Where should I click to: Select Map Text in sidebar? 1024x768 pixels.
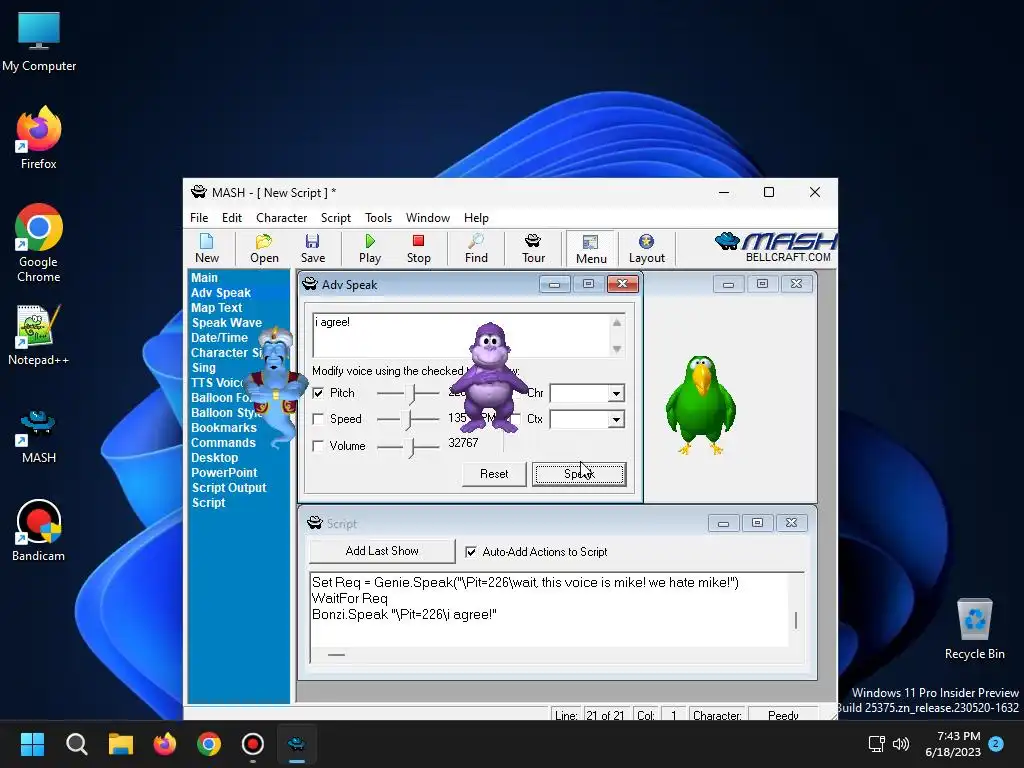[x=216, y=308]
